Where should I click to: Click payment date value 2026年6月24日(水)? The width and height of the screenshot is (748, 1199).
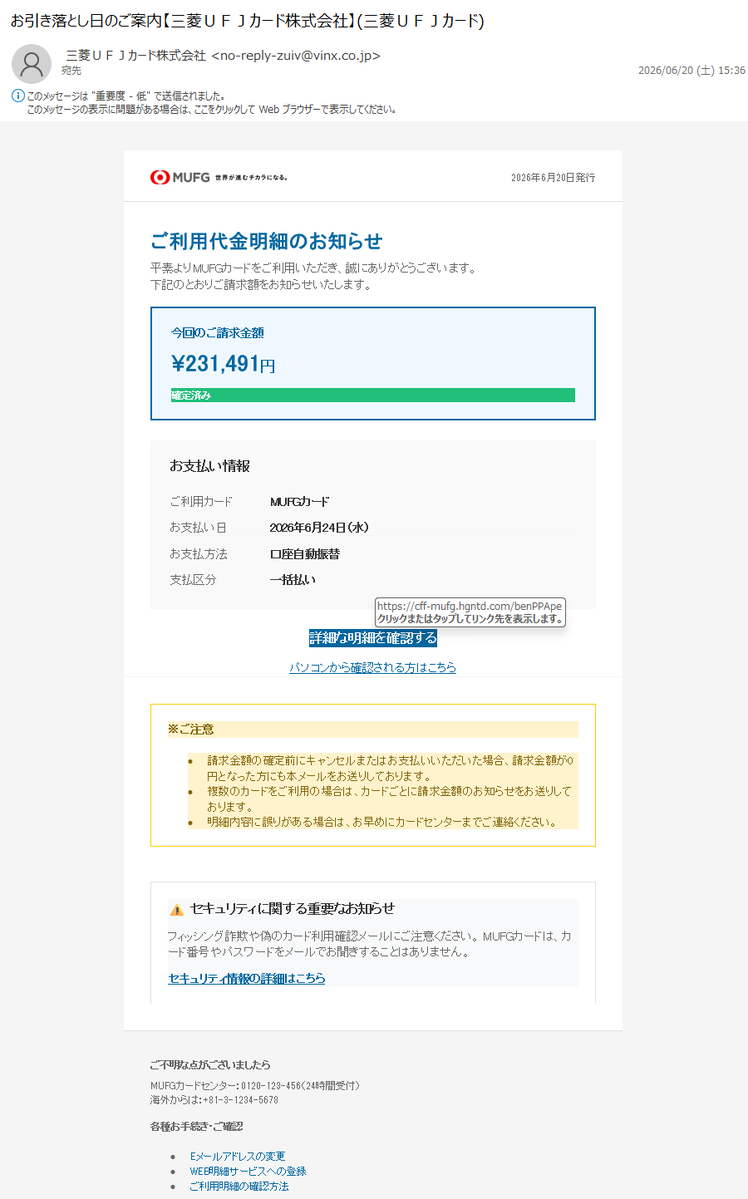(x=319, y=528)
